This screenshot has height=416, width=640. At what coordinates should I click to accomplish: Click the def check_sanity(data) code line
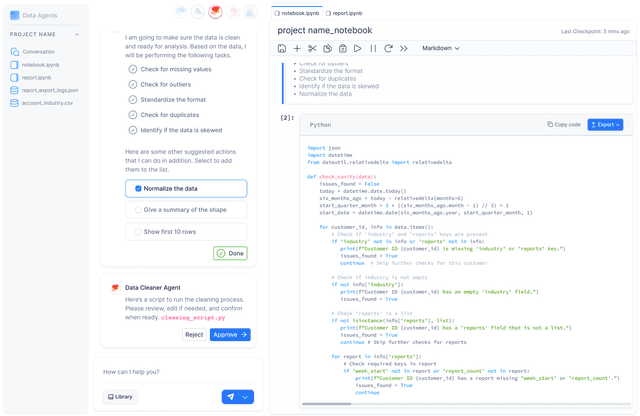(x=342, y=177)
